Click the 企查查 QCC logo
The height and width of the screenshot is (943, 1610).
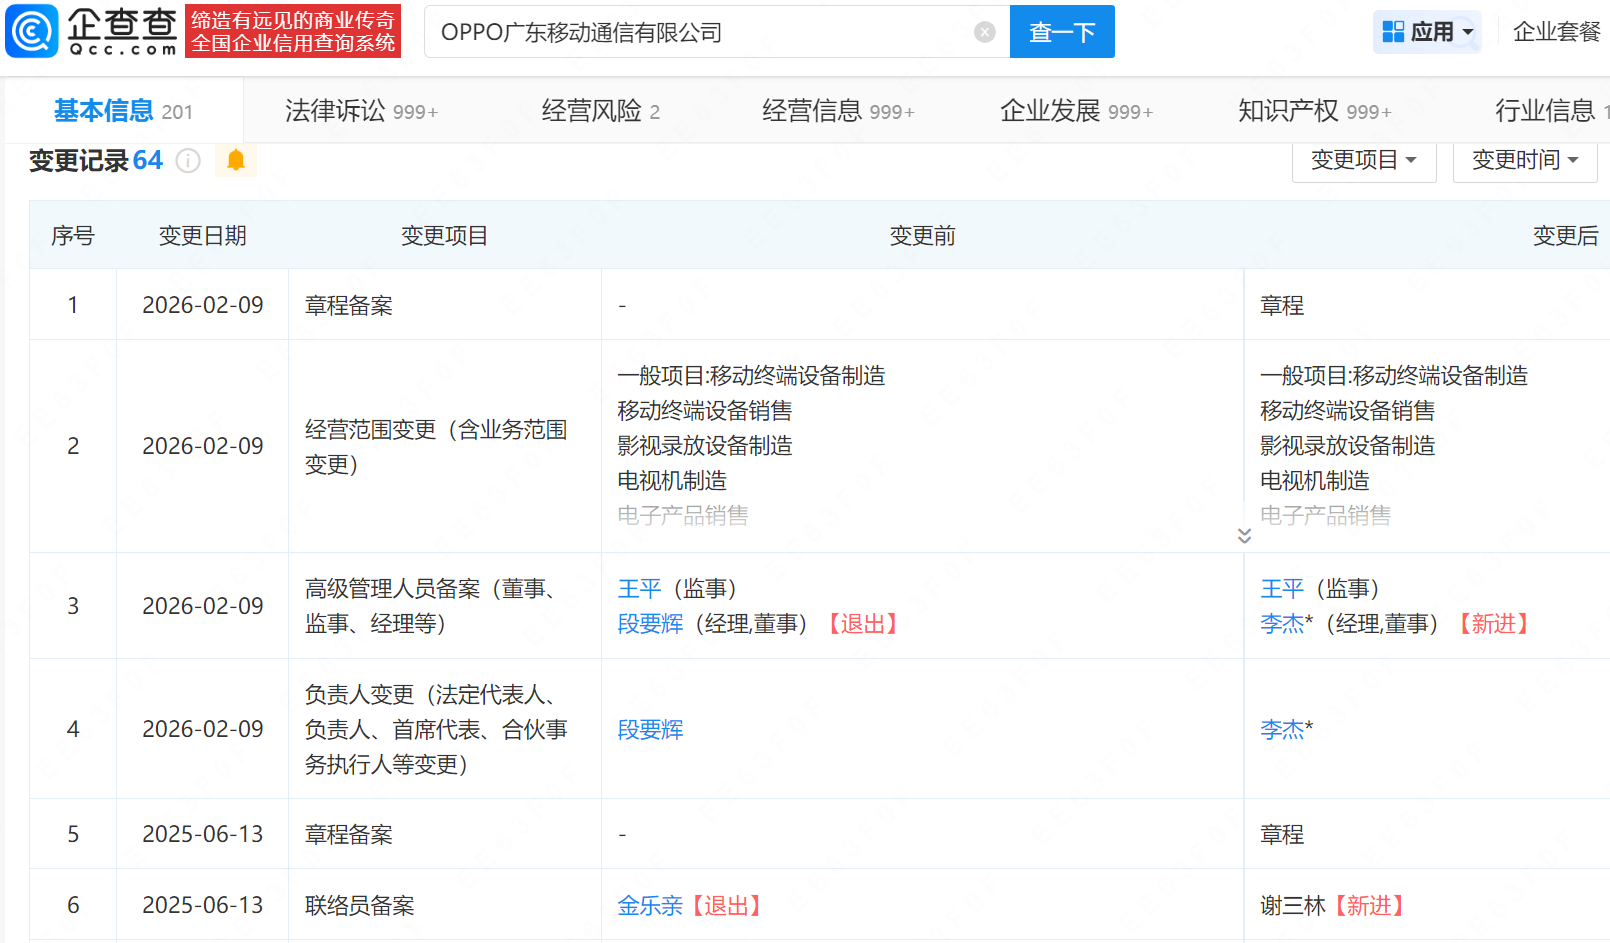[x=90, y=31]
